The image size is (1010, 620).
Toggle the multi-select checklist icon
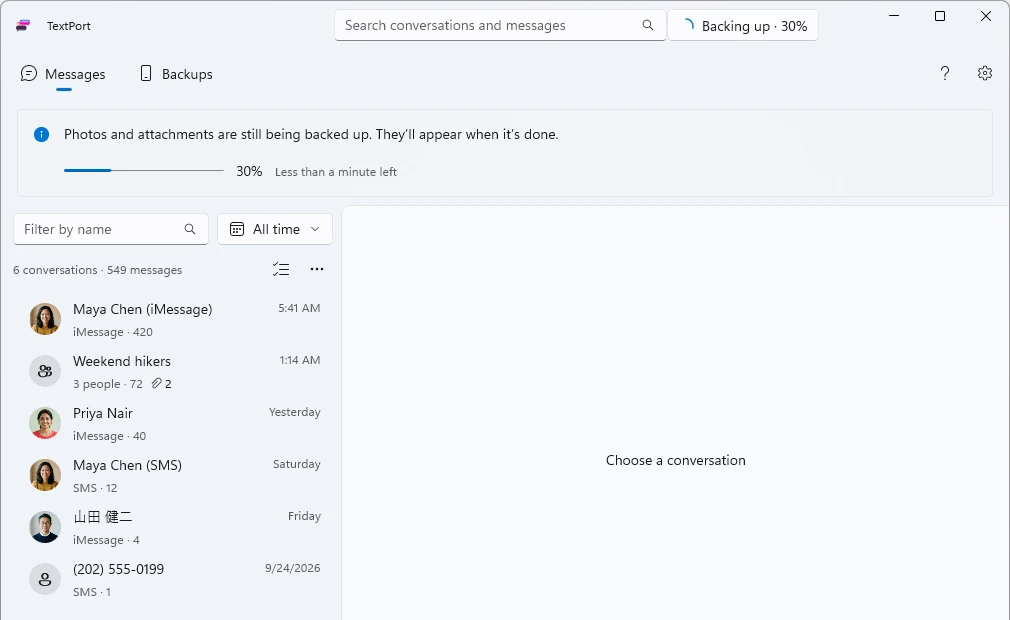pos(281,269)
